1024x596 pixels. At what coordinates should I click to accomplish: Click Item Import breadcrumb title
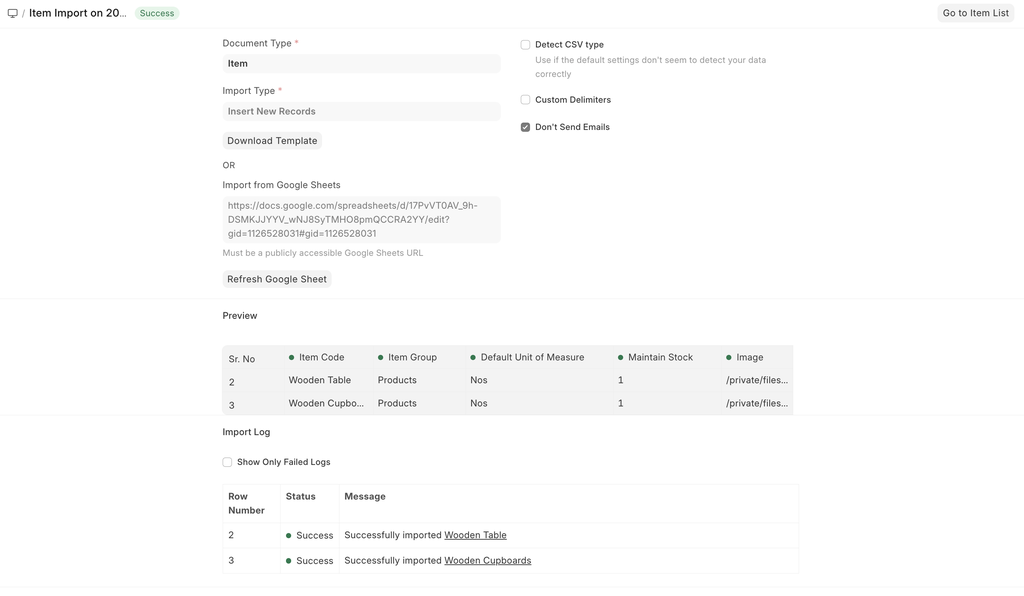[78, 13]
